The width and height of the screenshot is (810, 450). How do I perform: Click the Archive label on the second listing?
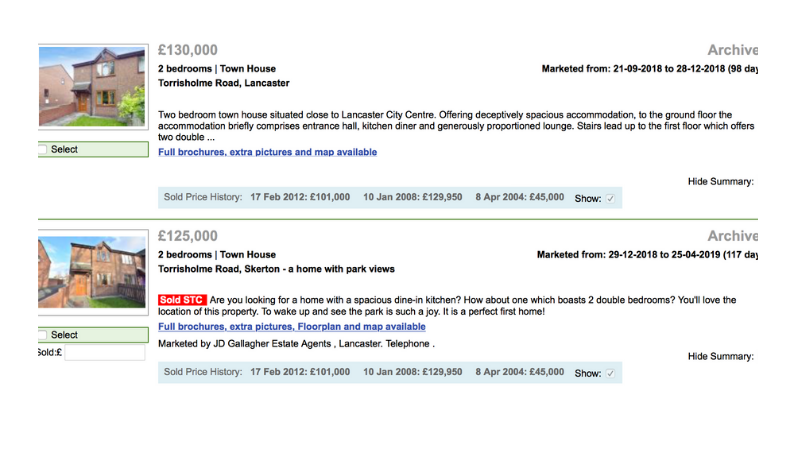[732, 236]
